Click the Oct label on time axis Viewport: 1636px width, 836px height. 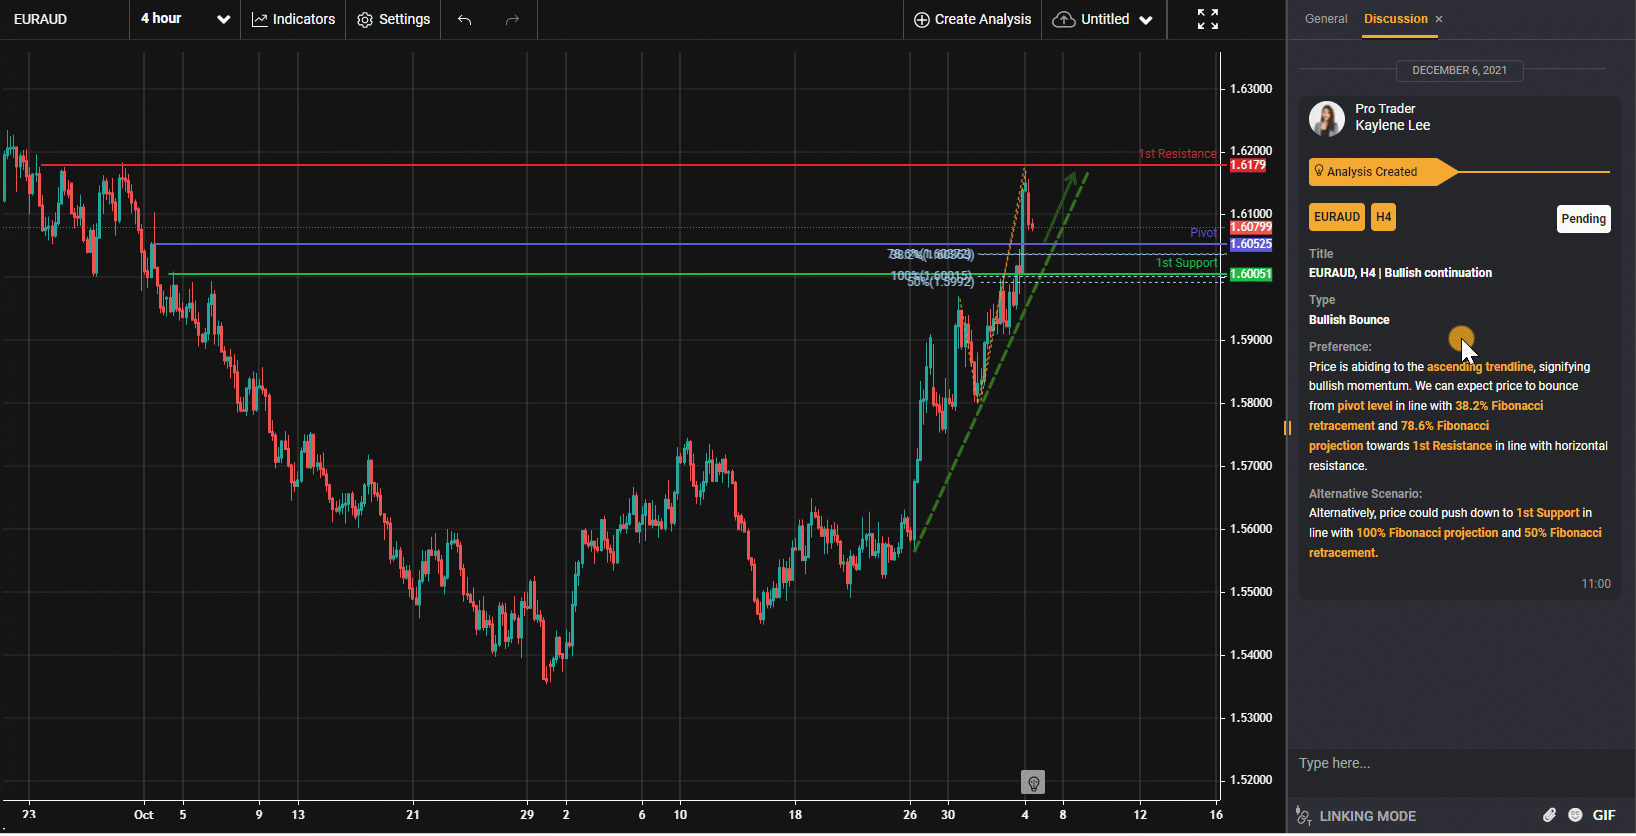(x=144, y=815)
